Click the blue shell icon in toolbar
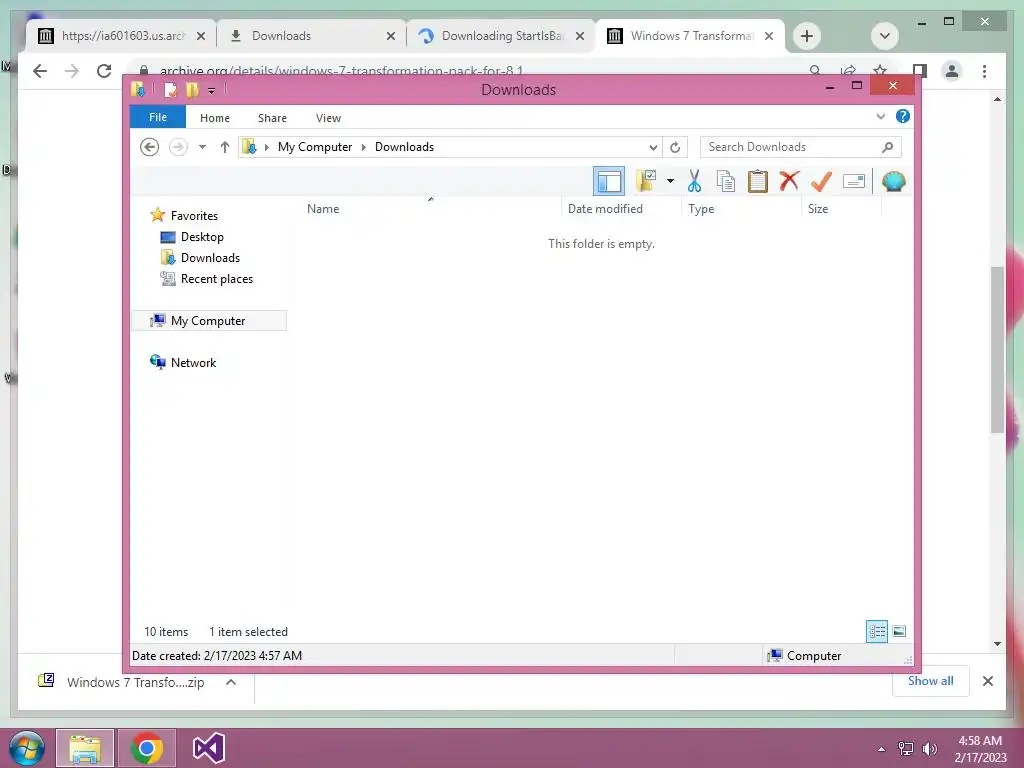Image resolution: width=1024 pixels, height=768 pixels. [x=893, y=181]
